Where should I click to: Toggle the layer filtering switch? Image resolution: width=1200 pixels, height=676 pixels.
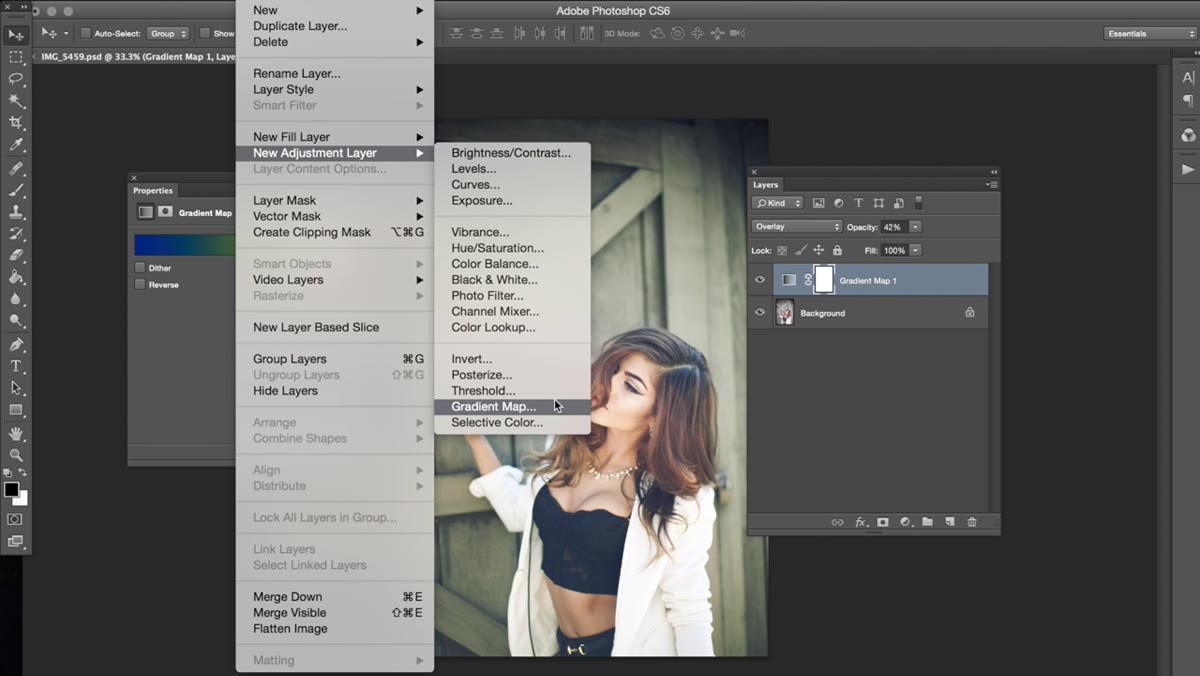click(x=919, y=203)
